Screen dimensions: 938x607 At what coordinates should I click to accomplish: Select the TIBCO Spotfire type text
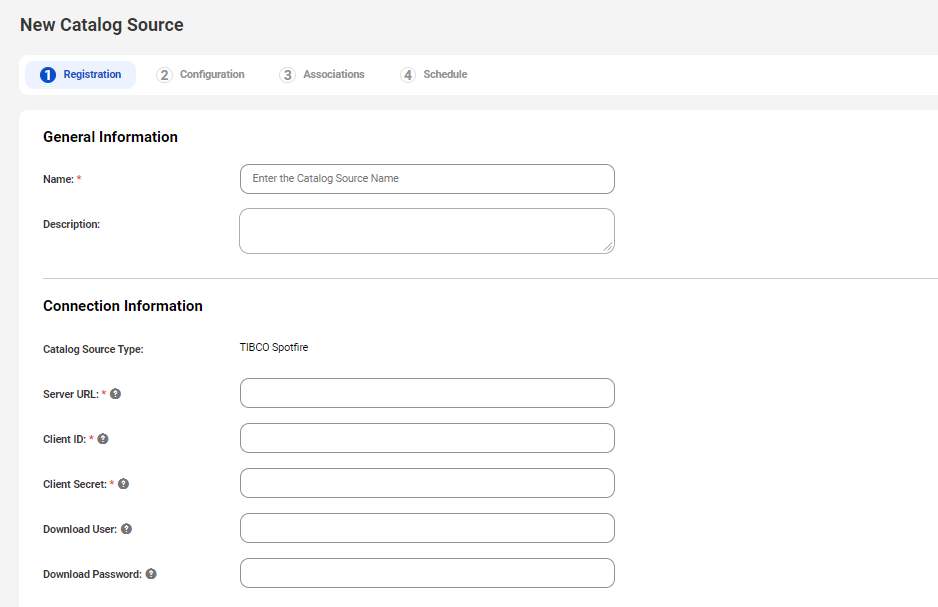click(x=274, y=347)
